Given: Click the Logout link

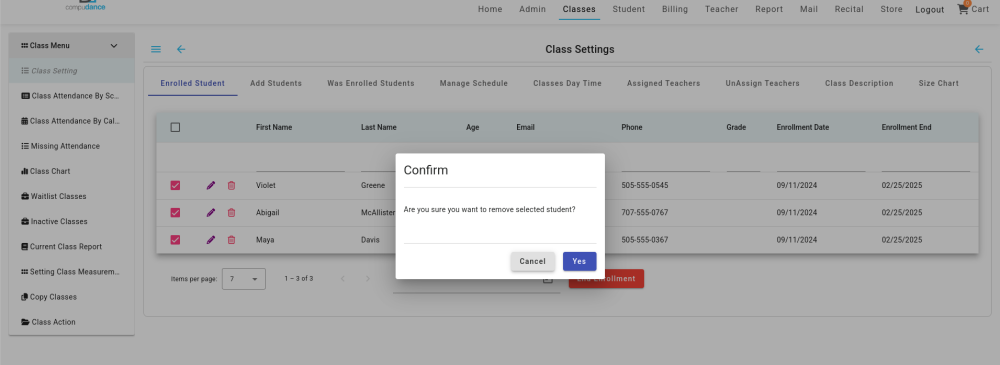Looking at the screenshot, I should click(929, 10).
